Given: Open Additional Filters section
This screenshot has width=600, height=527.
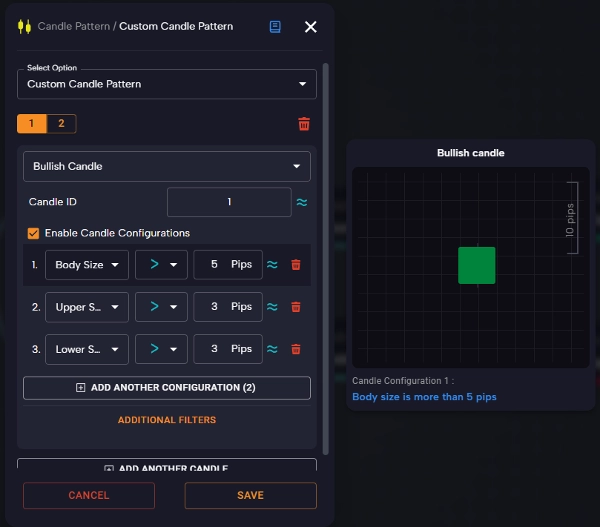Looking at the screenshot, I should click(167, 420).
